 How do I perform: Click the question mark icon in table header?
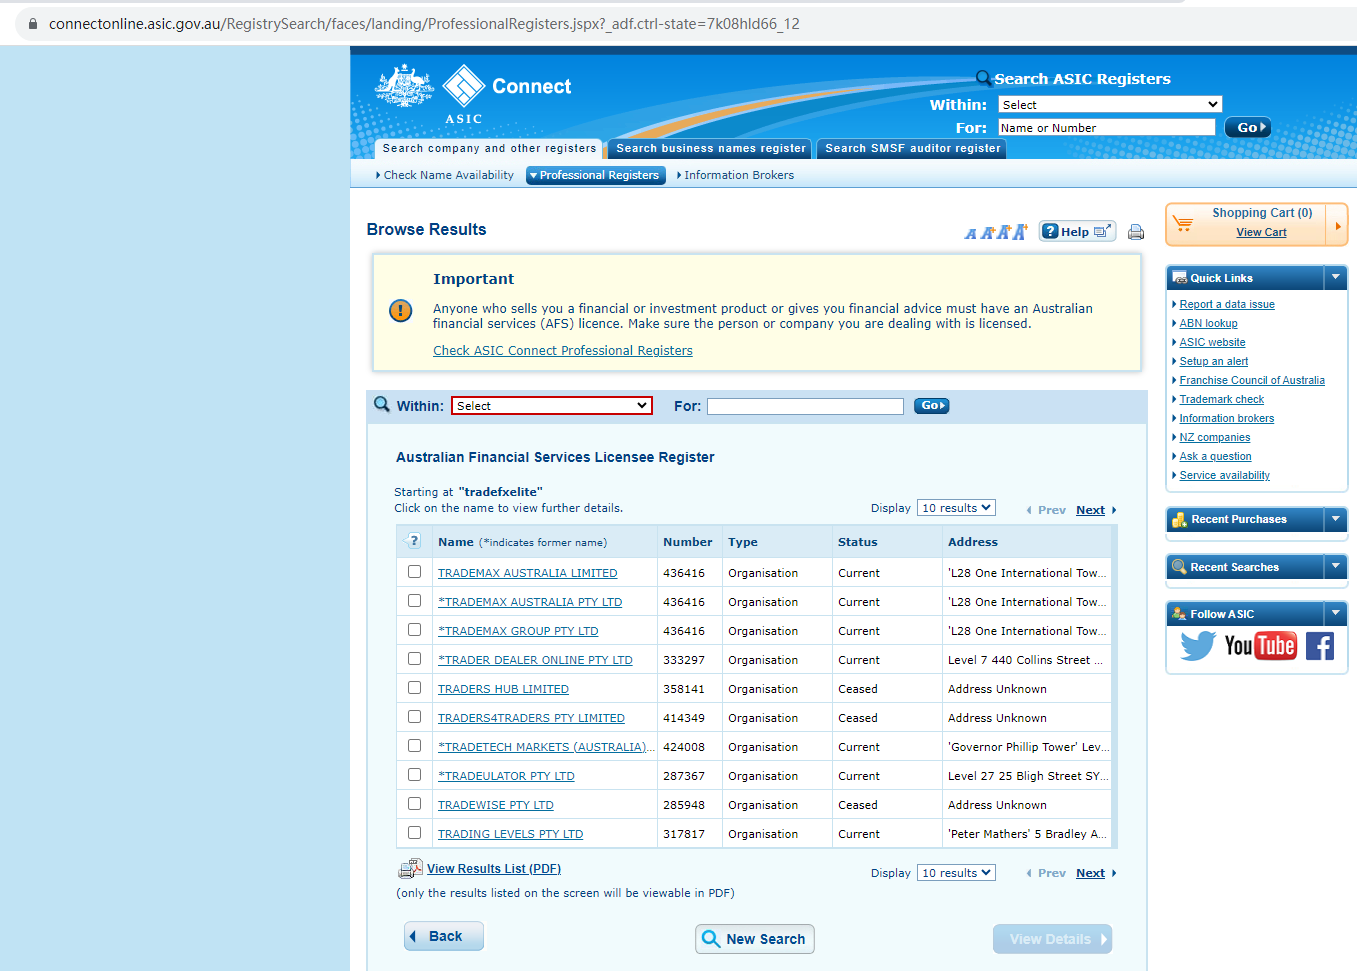click(x=414, y=541)
